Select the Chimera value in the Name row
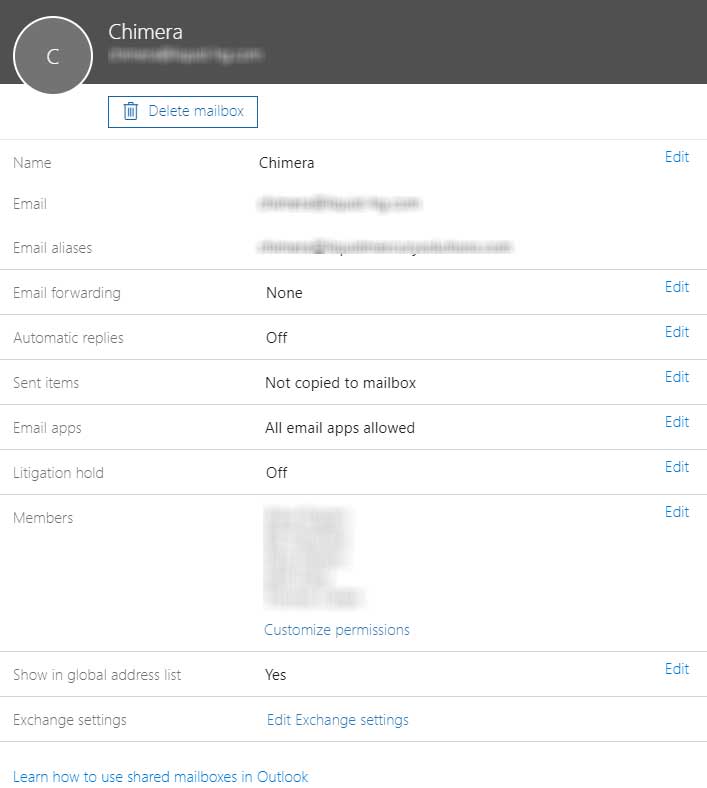Image resolution: width=707 pixels, height=788 pixels. (286, 163)
